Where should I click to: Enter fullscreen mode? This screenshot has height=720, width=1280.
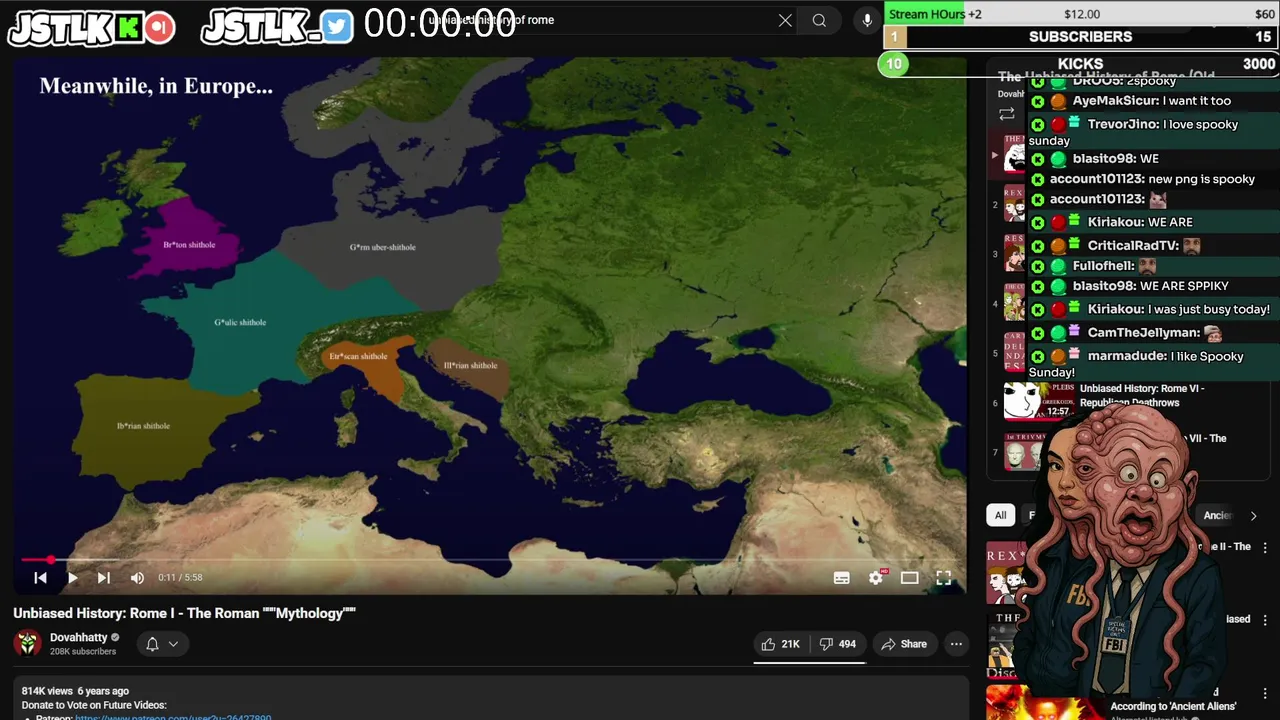[x=943, y=578]
